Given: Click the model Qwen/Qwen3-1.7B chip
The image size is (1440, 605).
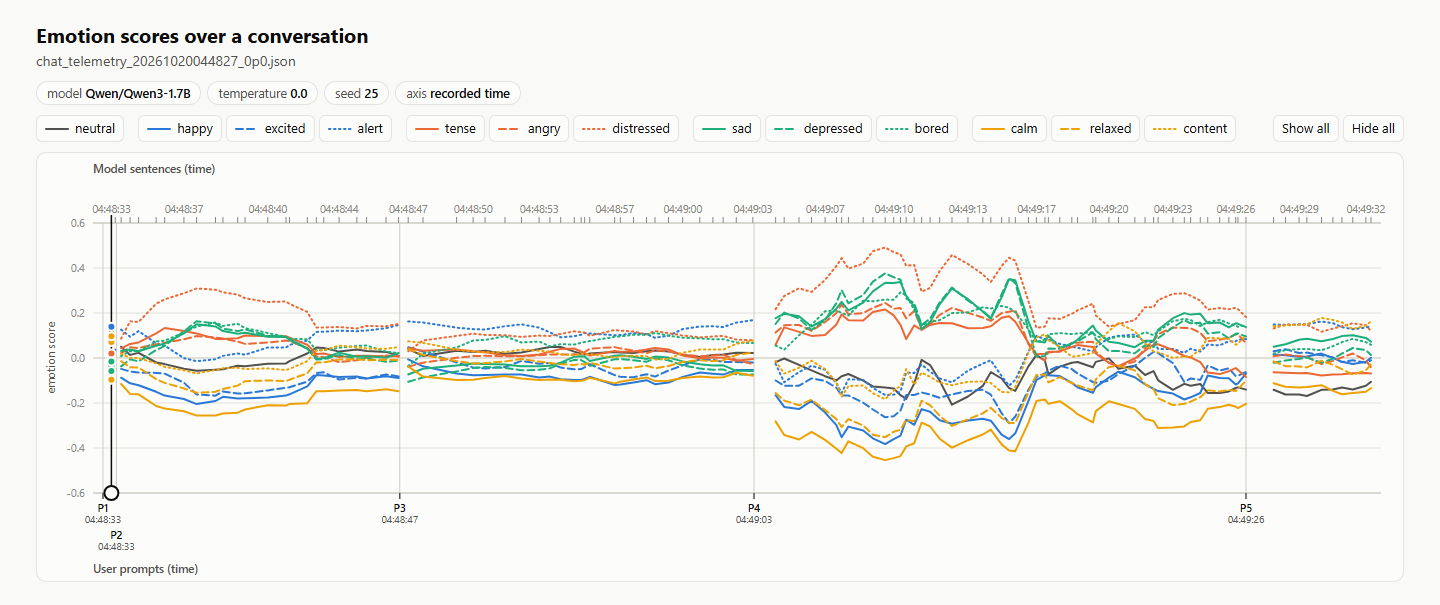Looking at the screenshot, I should (119, 93).
